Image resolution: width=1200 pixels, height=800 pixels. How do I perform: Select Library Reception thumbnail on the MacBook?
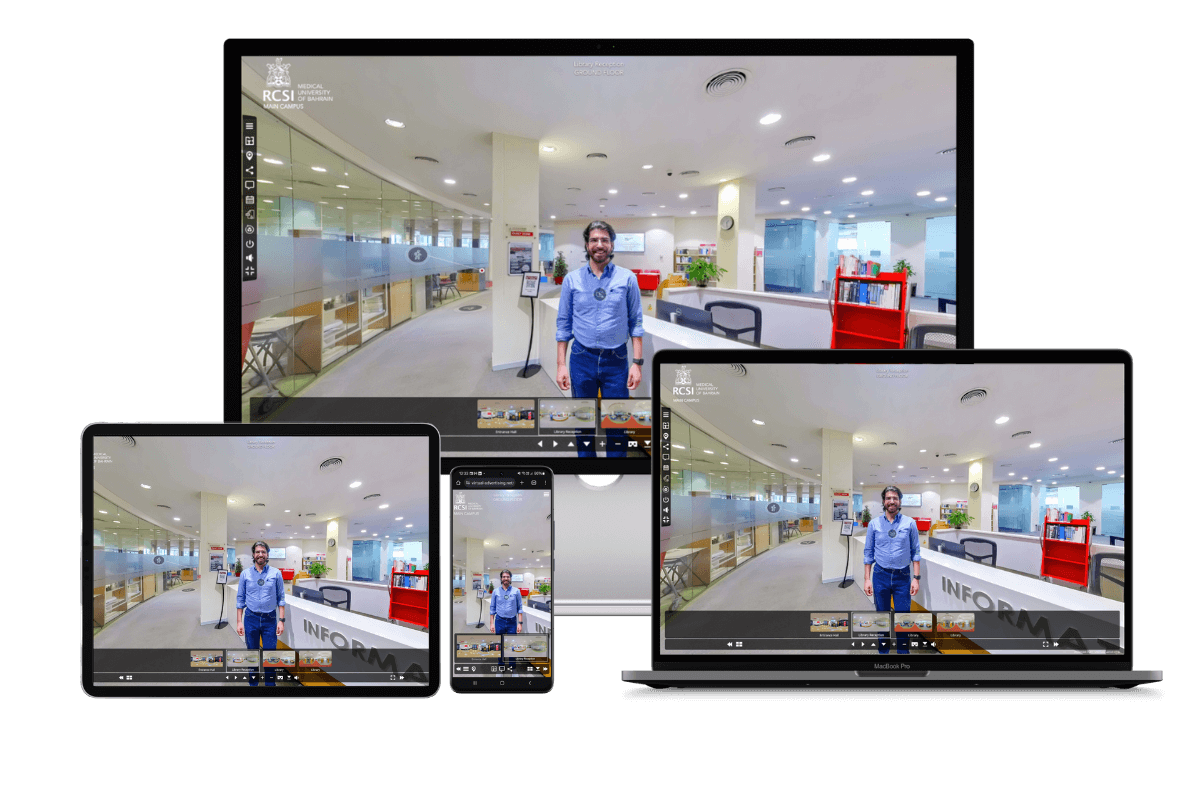click(870, 624)
